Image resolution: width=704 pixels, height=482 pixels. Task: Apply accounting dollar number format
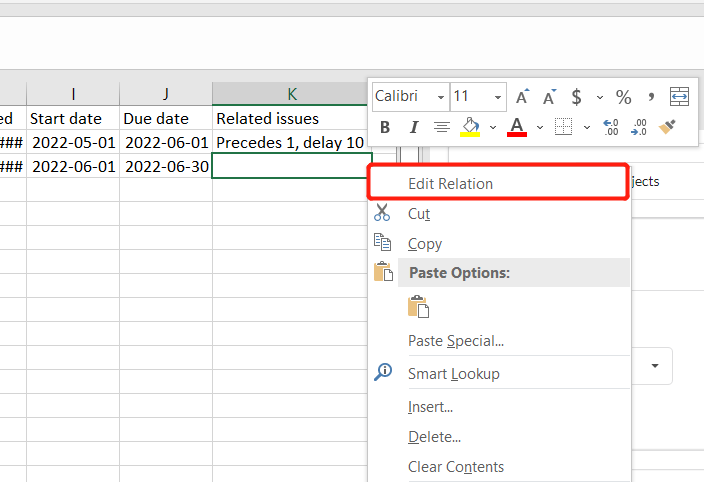point(576,96)
